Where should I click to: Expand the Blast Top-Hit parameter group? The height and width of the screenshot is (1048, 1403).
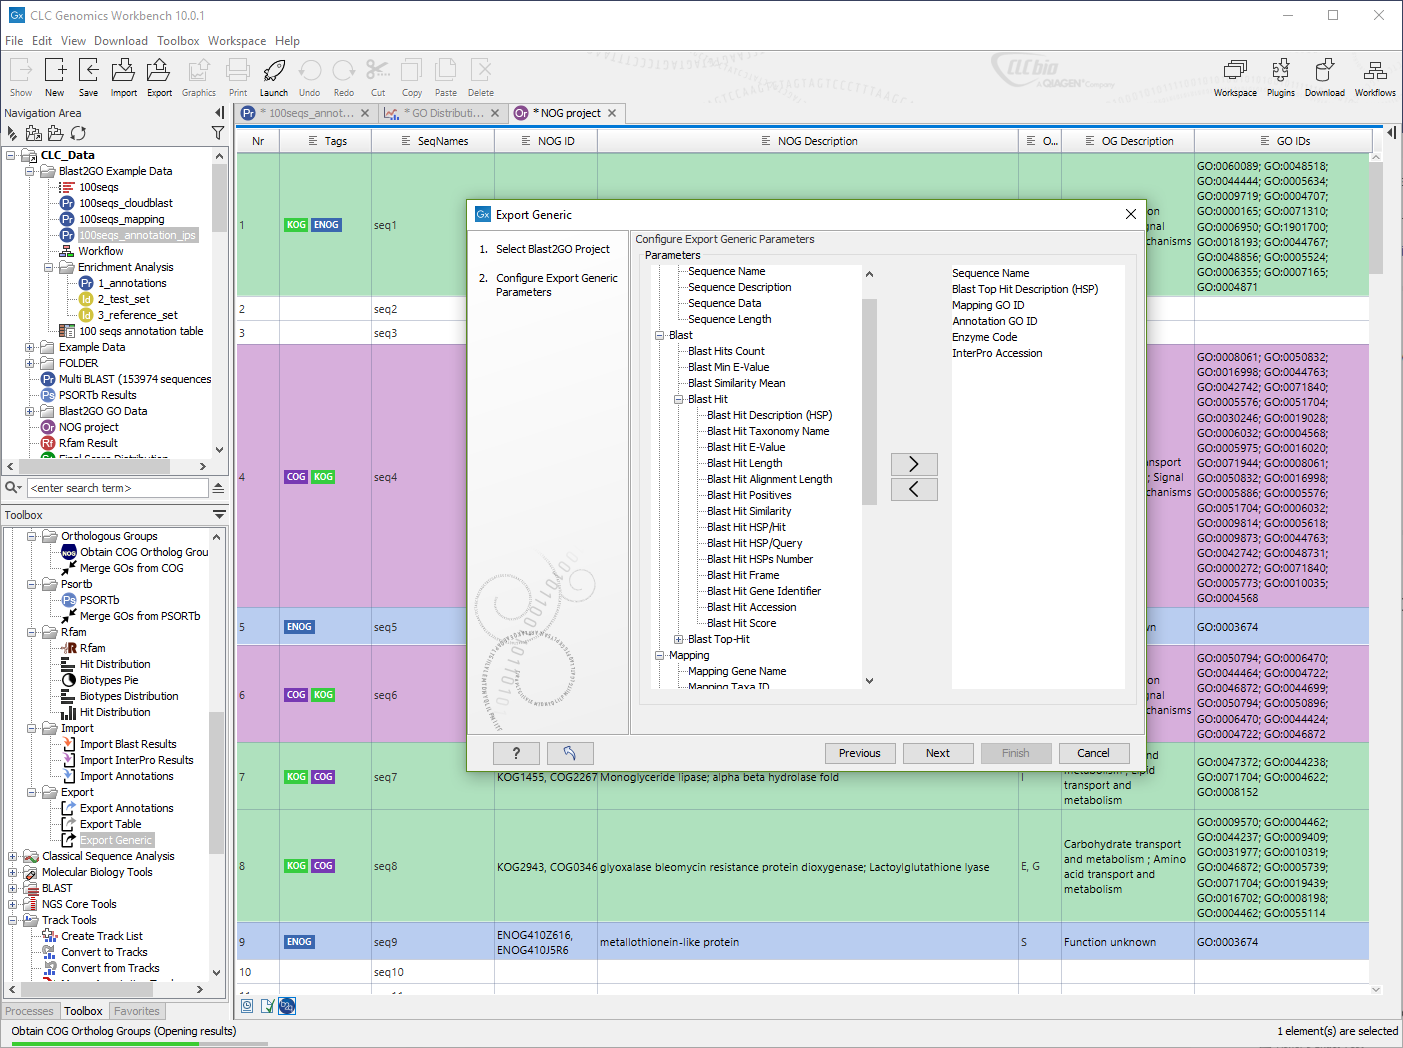(679, 639)
